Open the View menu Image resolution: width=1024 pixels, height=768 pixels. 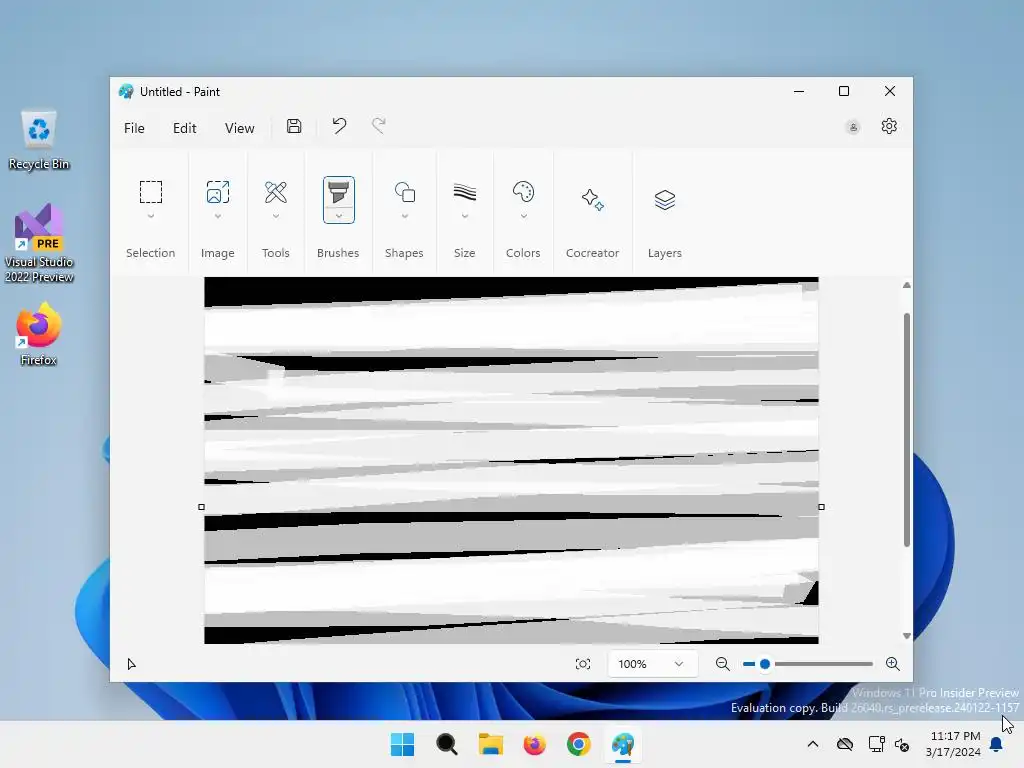tap(240, 128)
